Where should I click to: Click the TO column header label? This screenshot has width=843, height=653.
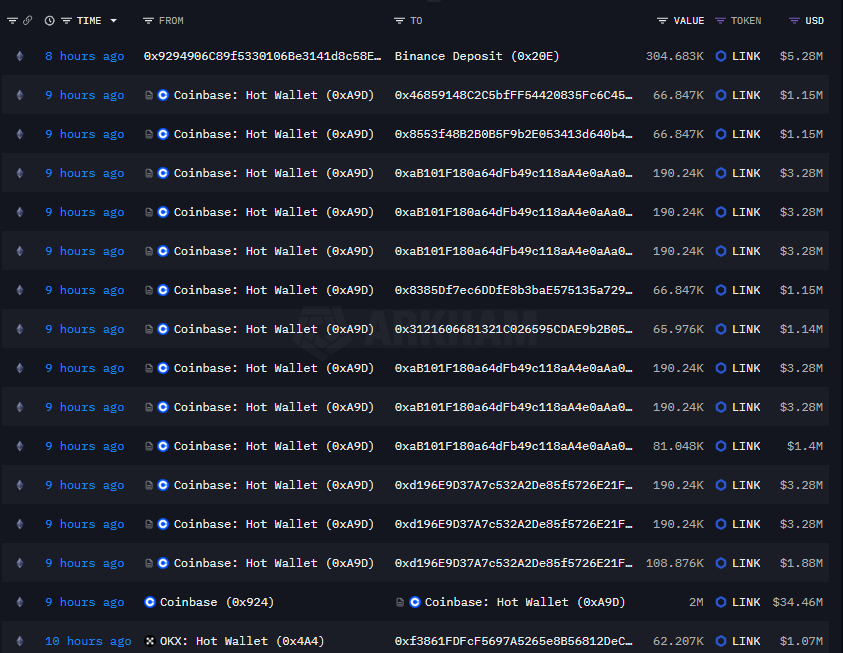(x=417, y=21)
